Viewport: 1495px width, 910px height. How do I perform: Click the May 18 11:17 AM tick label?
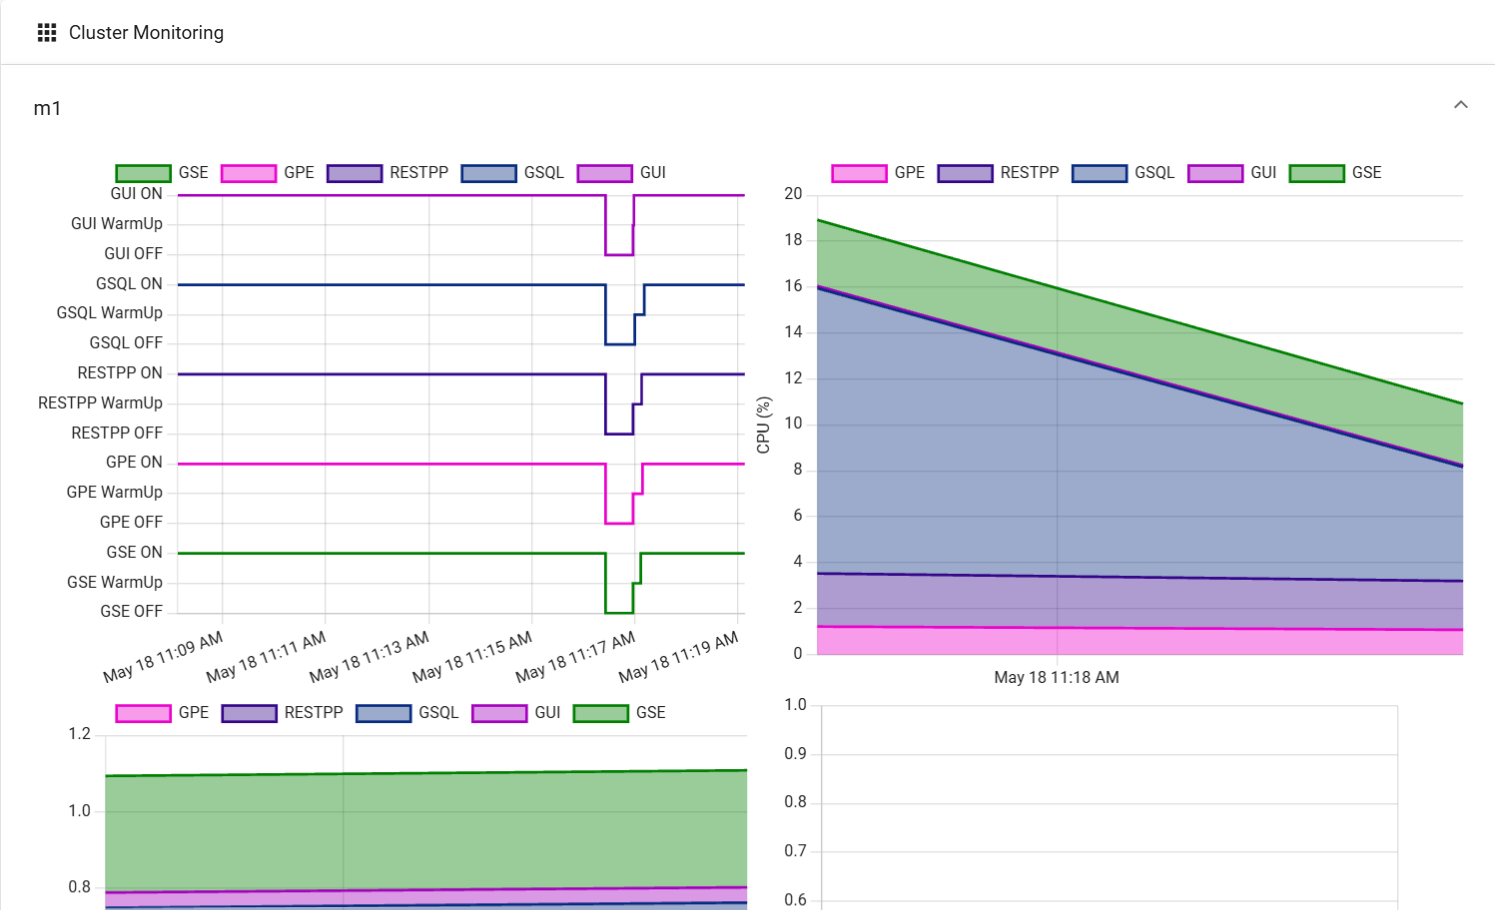575,657
